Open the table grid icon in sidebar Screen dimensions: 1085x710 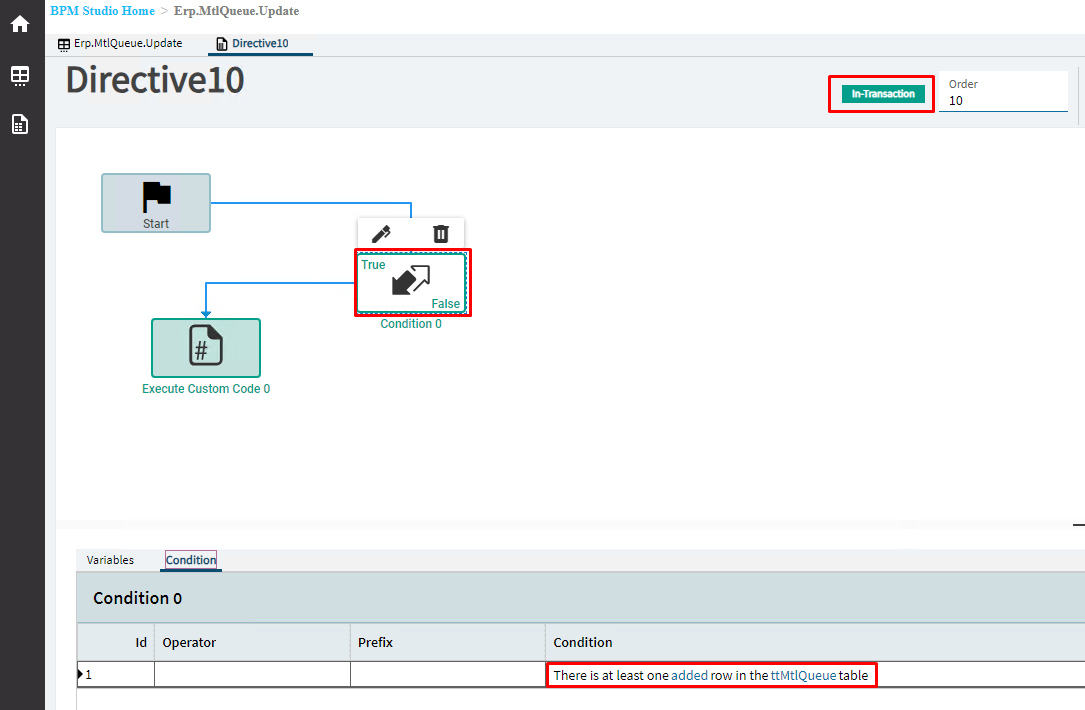20,75
